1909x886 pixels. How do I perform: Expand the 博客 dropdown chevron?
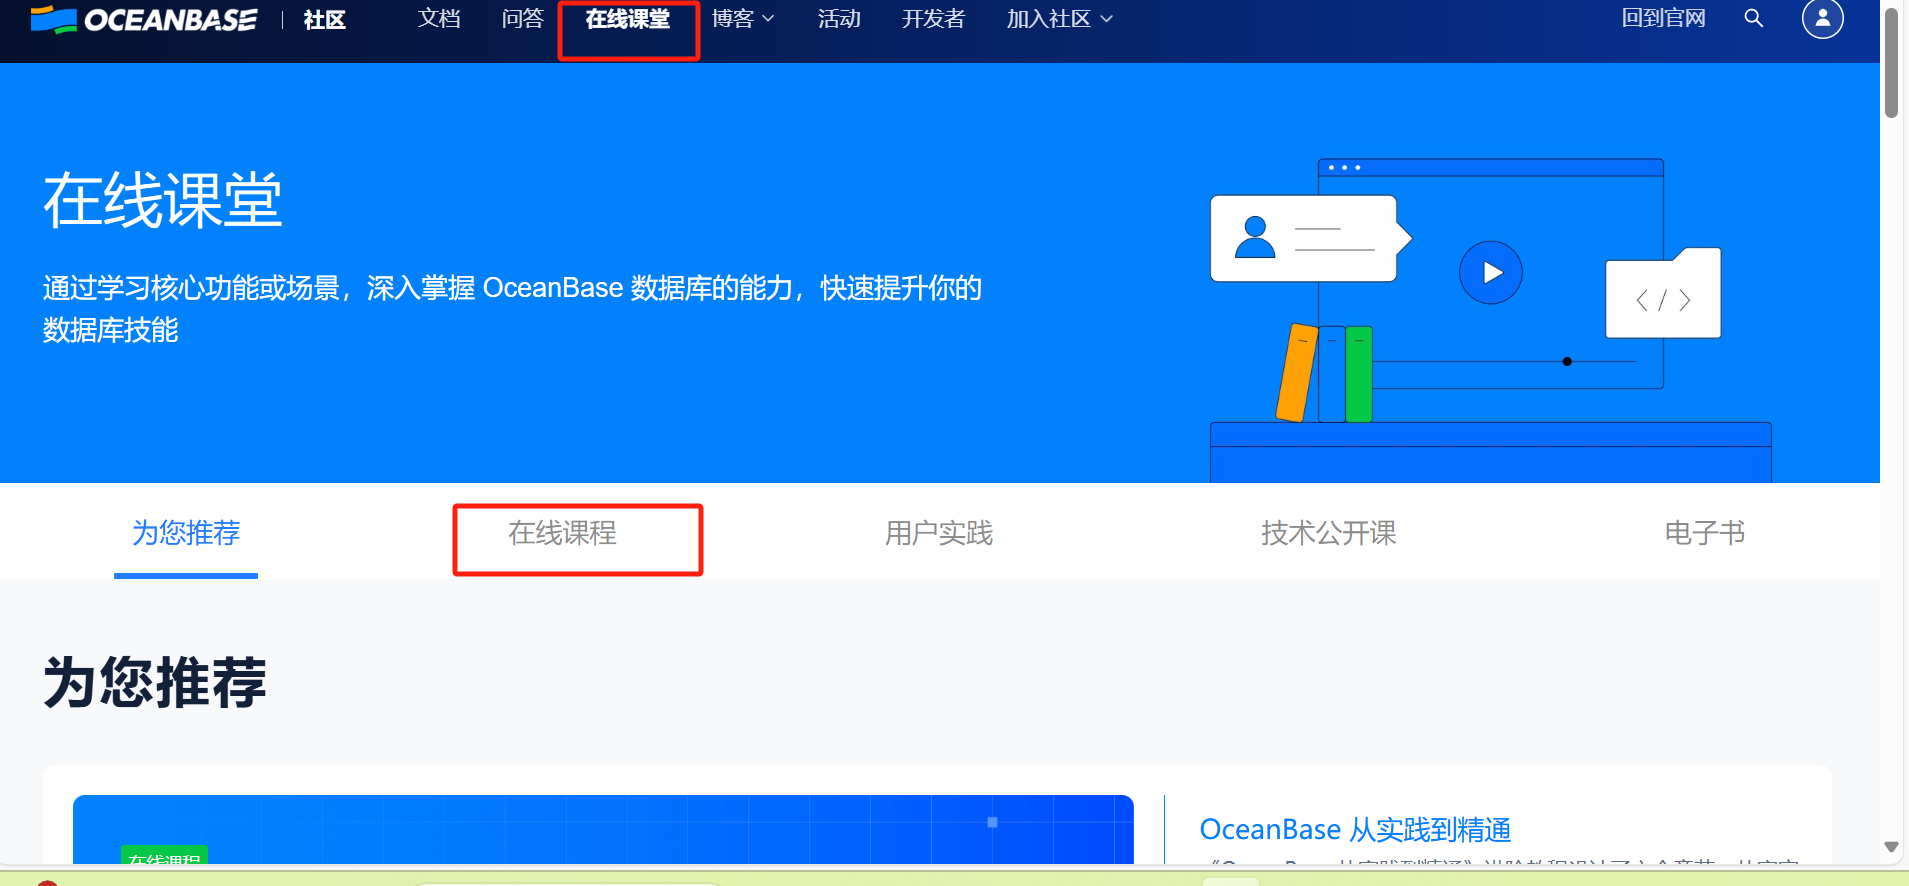[x=768, y=19]
